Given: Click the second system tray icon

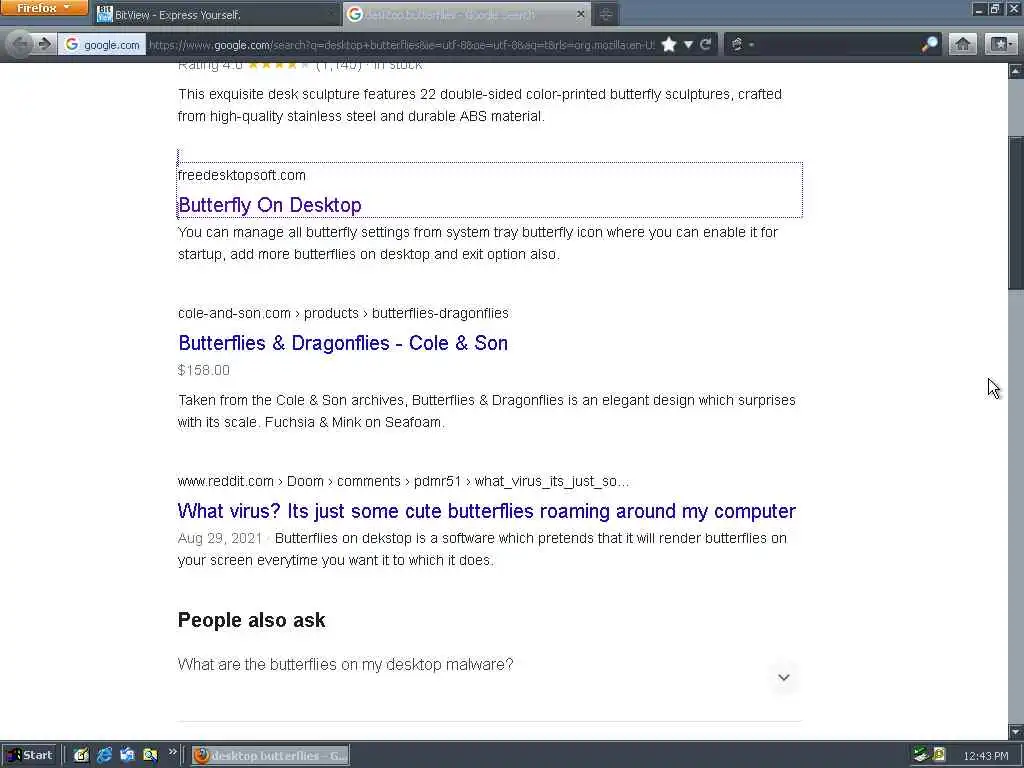Looking at the screenshot, I should pyautogui.click(x=939, y=755).
